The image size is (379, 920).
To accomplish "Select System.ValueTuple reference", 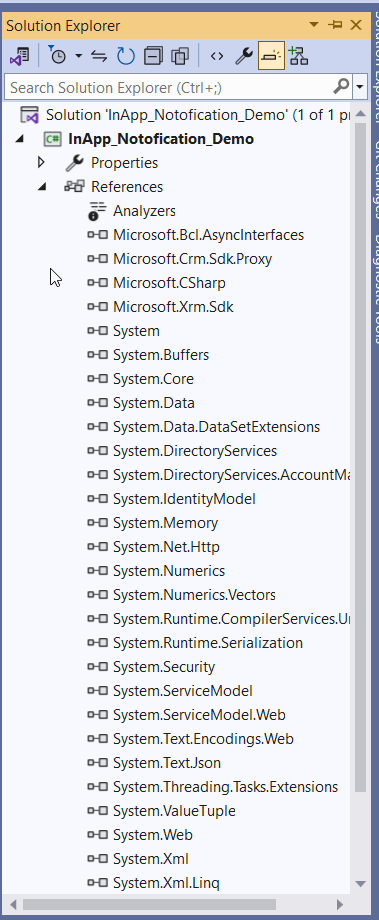I will [174, 811].
